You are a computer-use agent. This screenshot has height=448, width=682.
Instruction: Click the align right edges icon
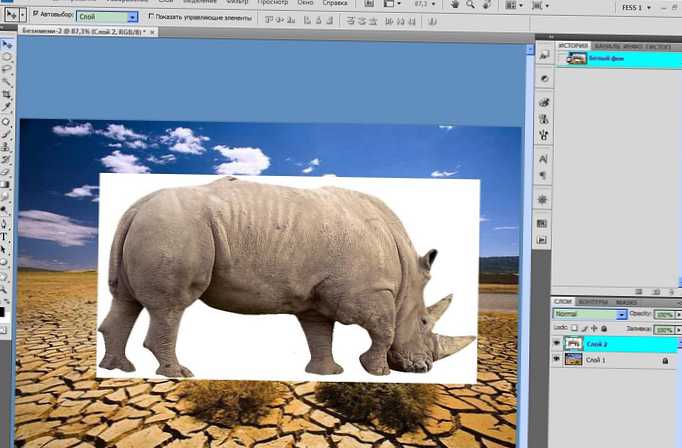pyautogui.click(x=329, y=20)
